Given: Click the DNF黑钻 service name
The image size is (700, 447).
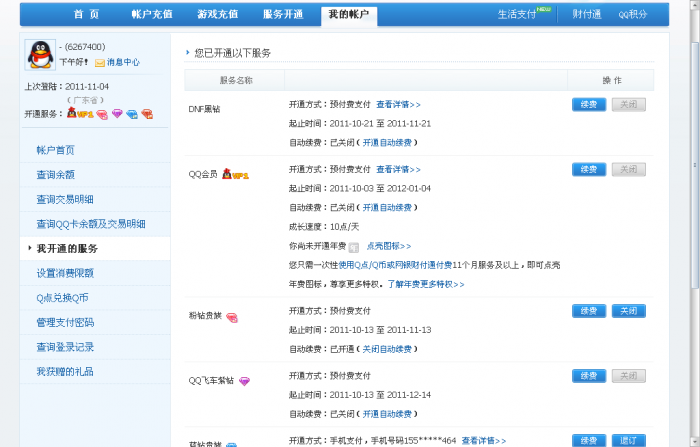Looking at the screenshot, I should tap(204, 109).
